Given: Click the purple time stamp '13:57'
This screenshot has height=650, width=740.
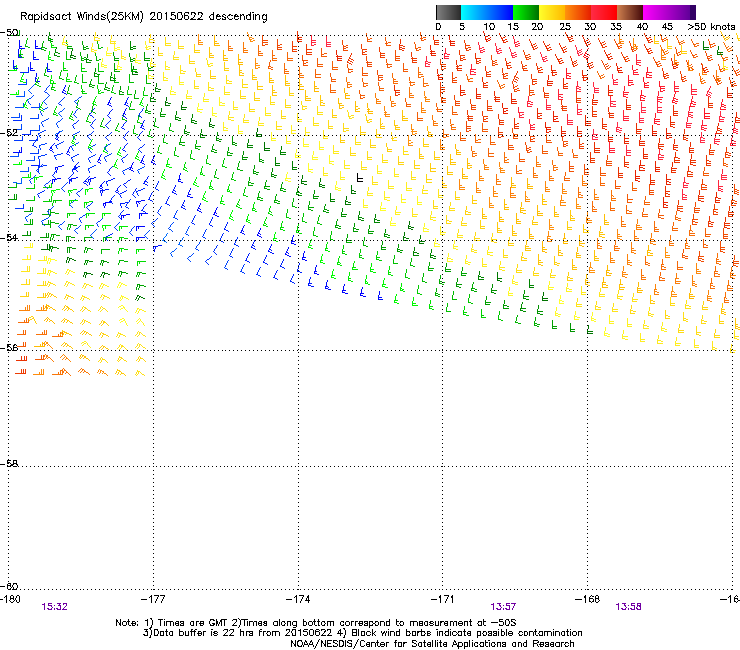Looking at the screenshot, I should coord(503,607).
